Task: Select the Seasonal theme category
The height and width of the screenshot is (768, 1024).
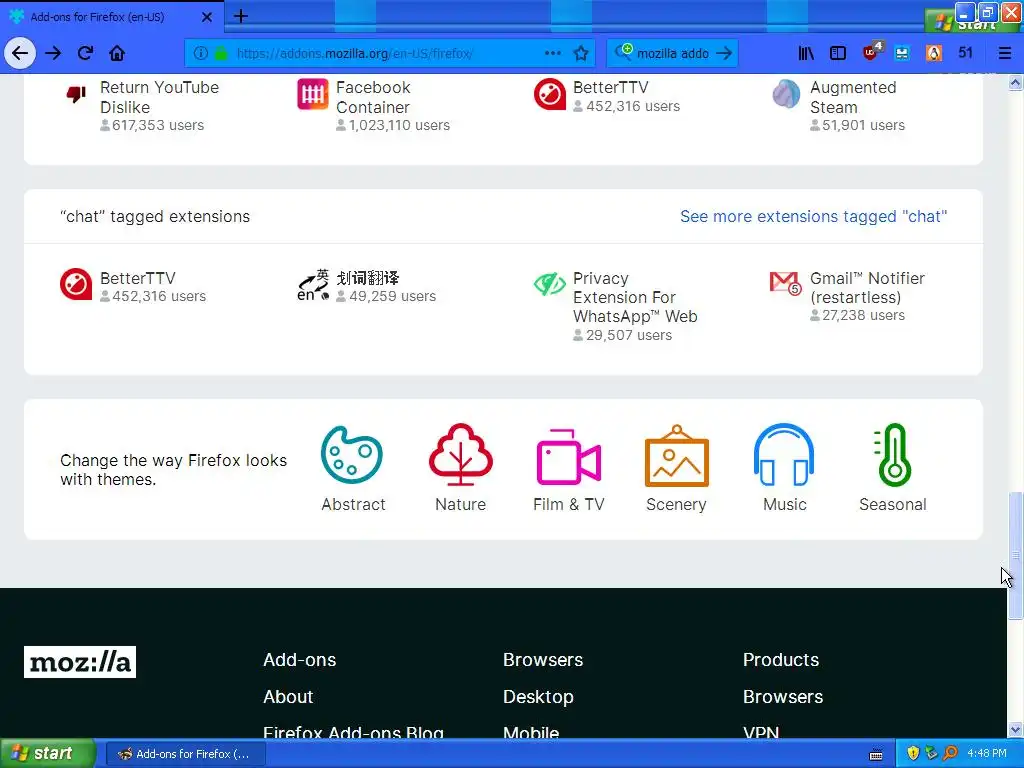Action: coord(893,468)
